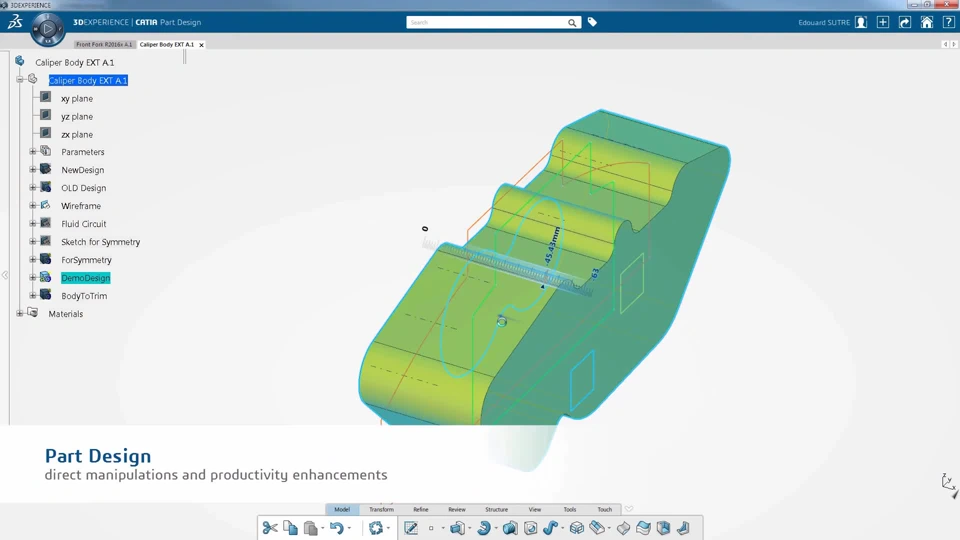The image size is (960, 540).
Task: Click the Paste icon in toolbar
Action: click(310, 528)
